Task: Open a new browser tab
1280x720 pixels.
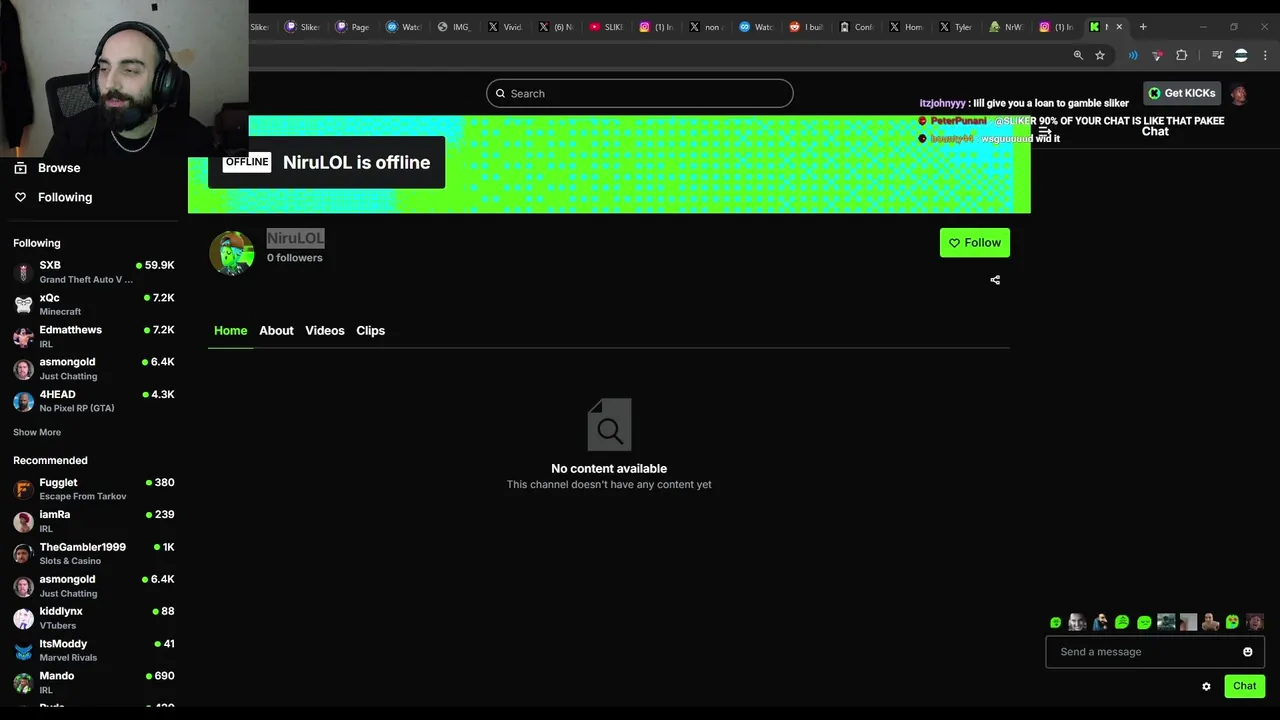Action: pyautogui.click(x=1143, y=27)
